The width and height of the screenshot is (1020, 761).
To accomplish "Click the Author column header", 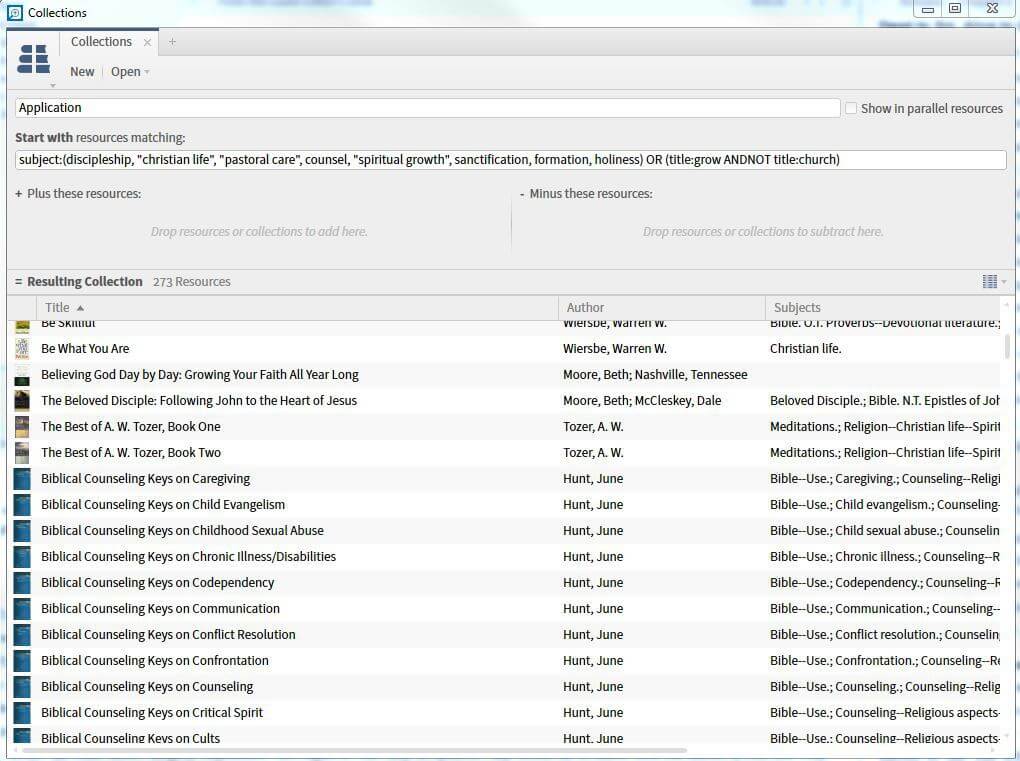I will click(585, 308).
